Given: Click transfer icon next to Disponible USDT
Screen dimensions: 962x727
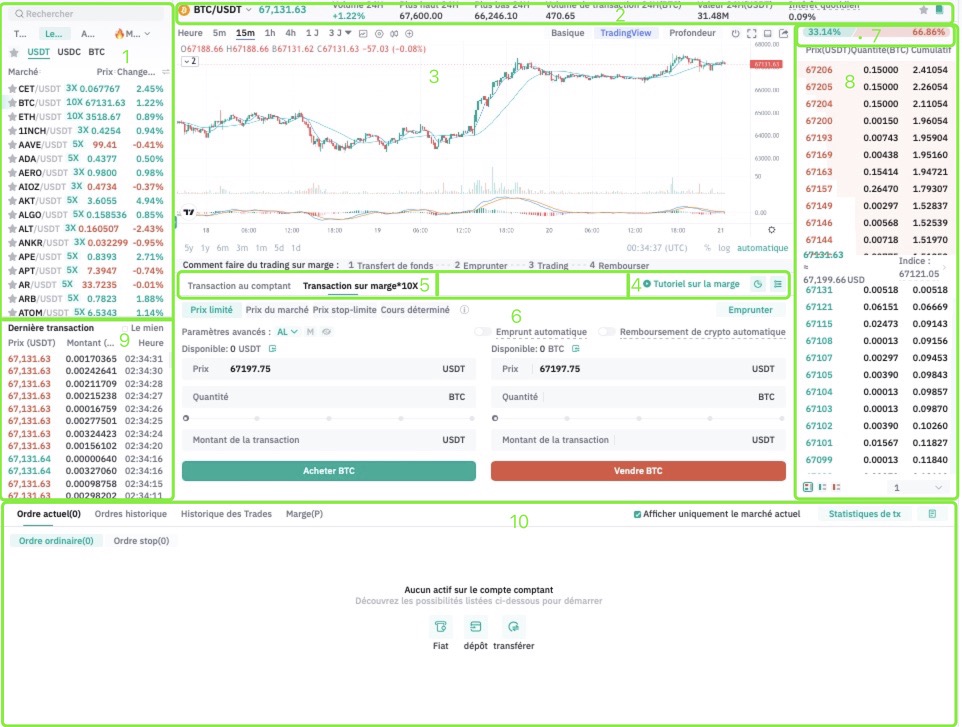Looking at the screenshot, I should (x=272, y=349).
